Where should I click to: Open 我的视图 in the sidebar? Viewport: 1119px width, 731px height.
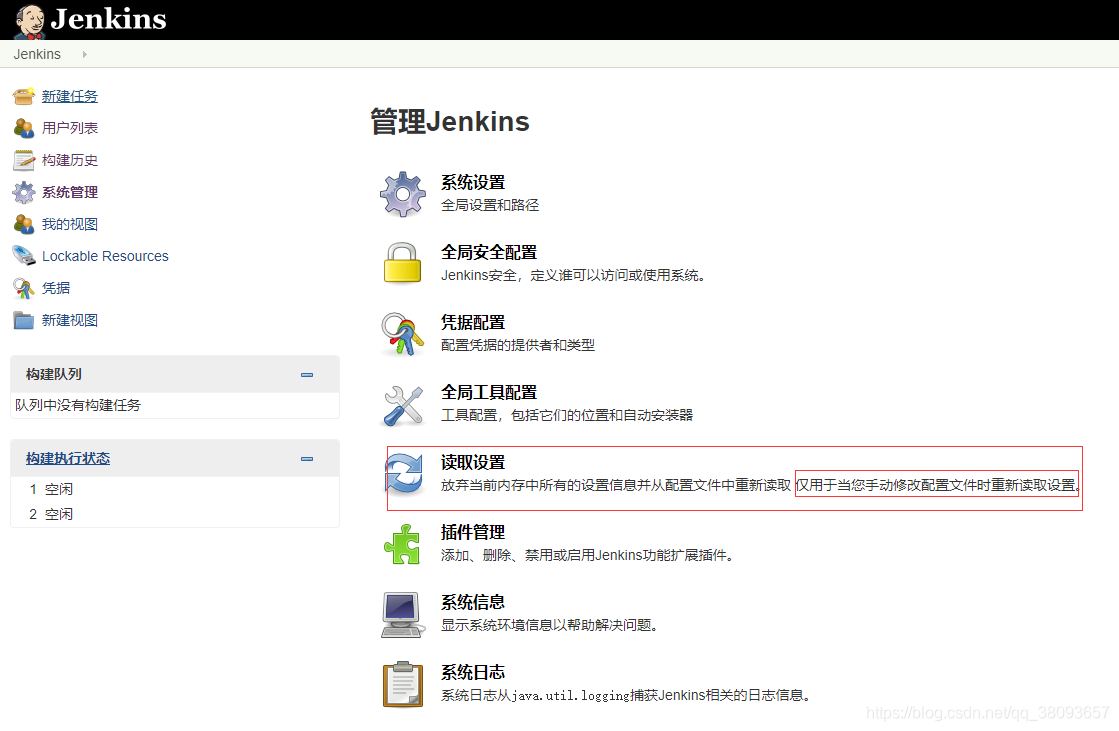click(x=70, y=224)
